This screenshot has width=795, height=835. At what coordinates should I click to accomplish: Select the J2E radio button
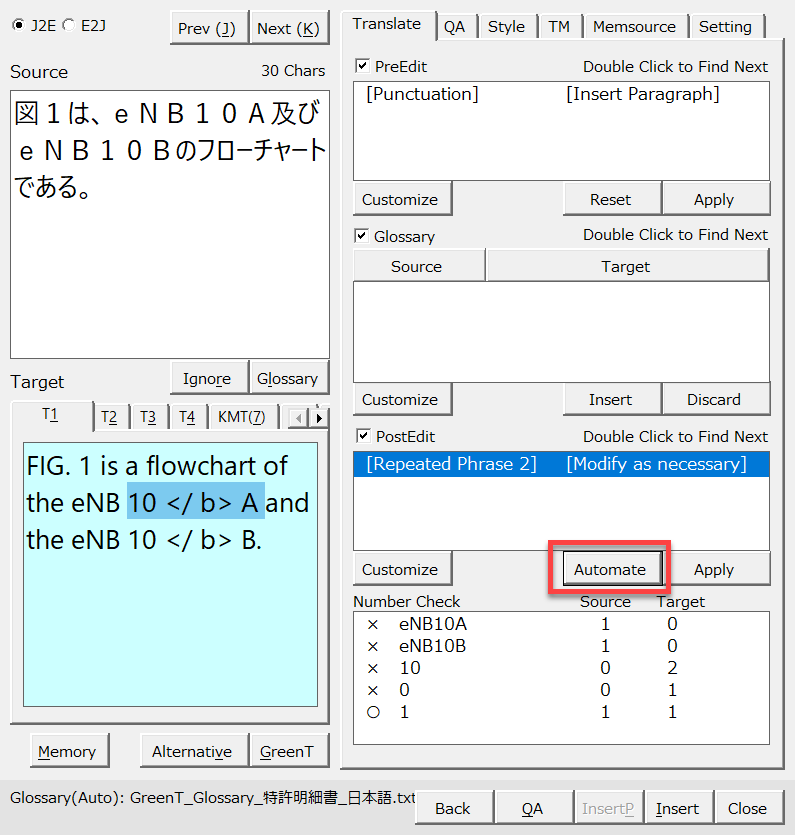[x=17, y=26]
